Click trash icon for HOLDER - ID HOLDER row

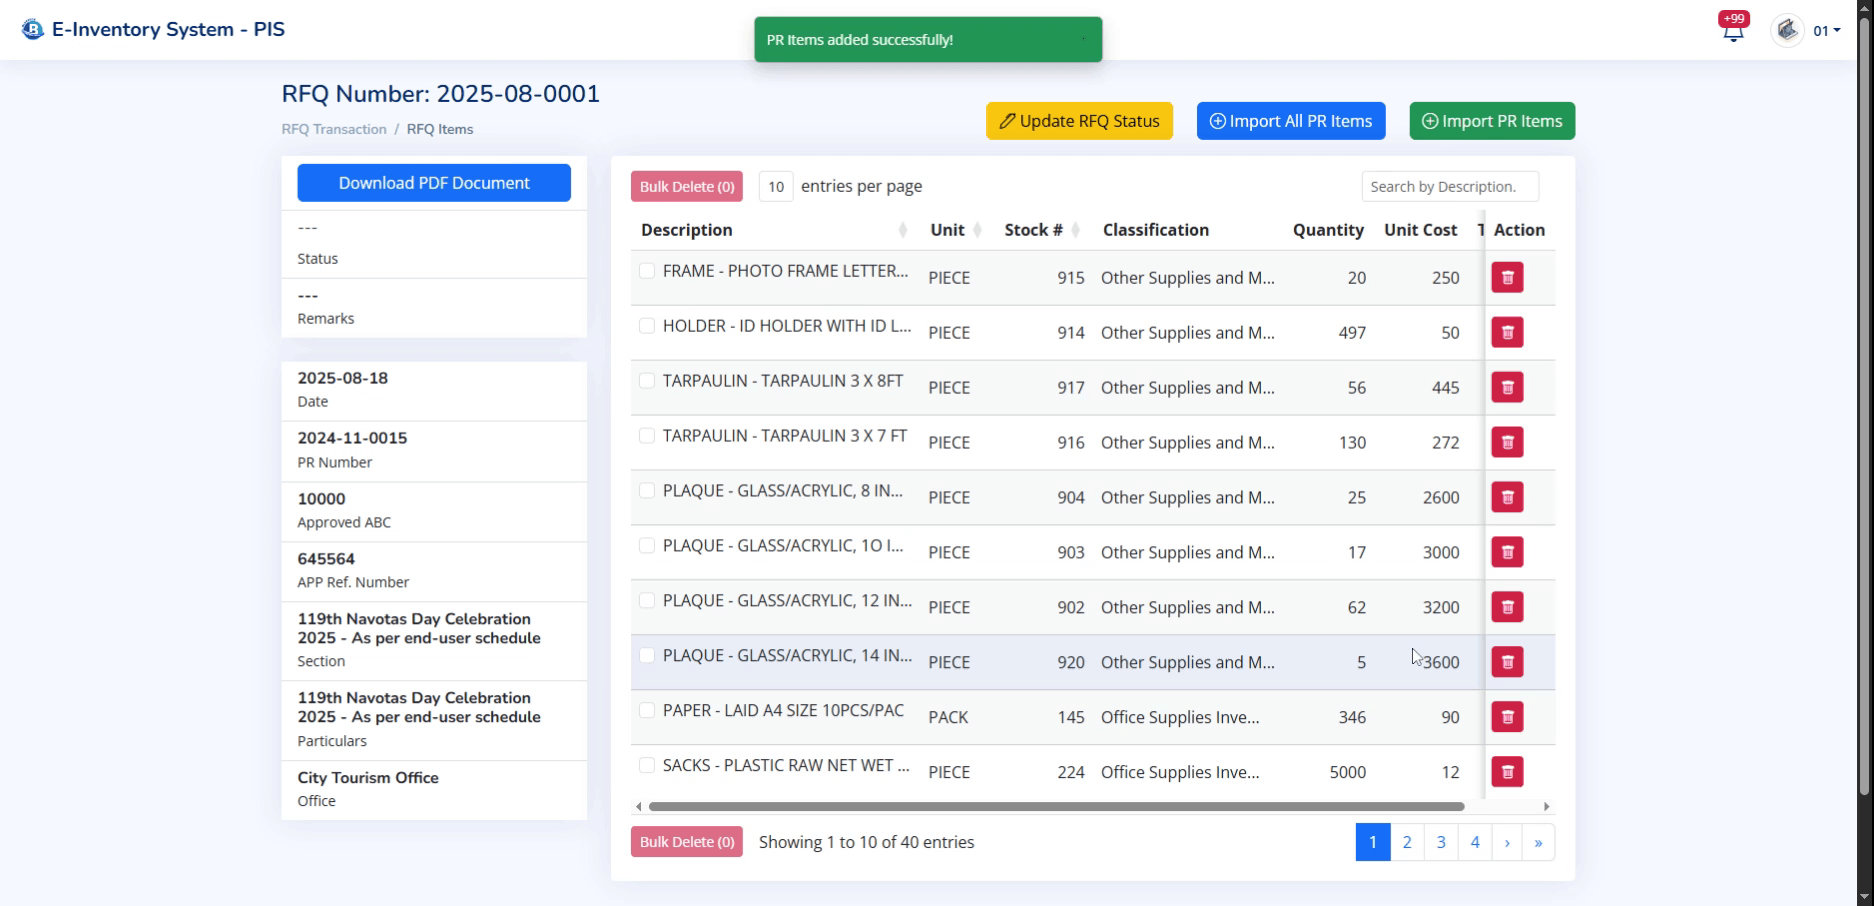(x=1507, y=333)
